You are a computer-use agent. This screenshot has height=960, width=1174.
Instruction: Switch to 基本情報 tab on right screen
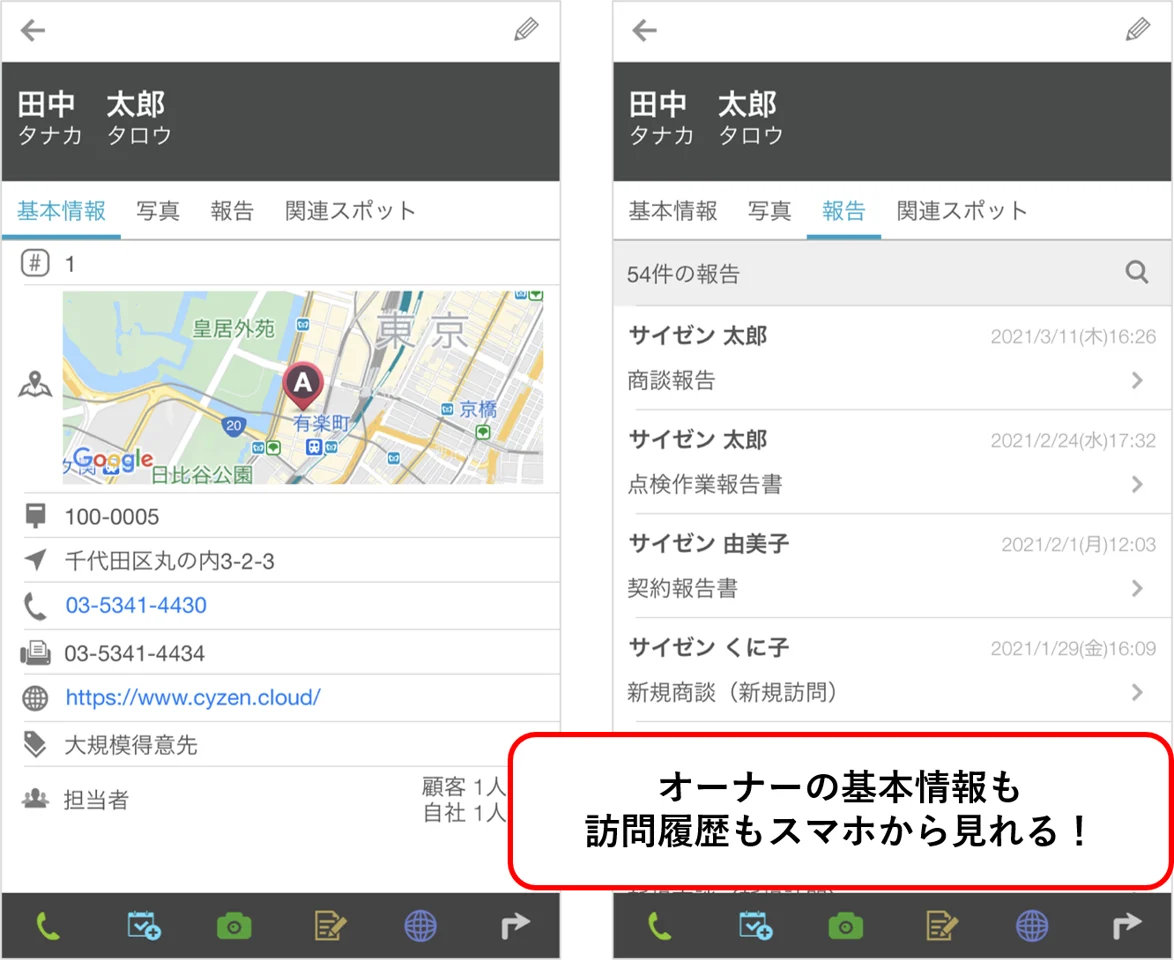click(673, 211)
